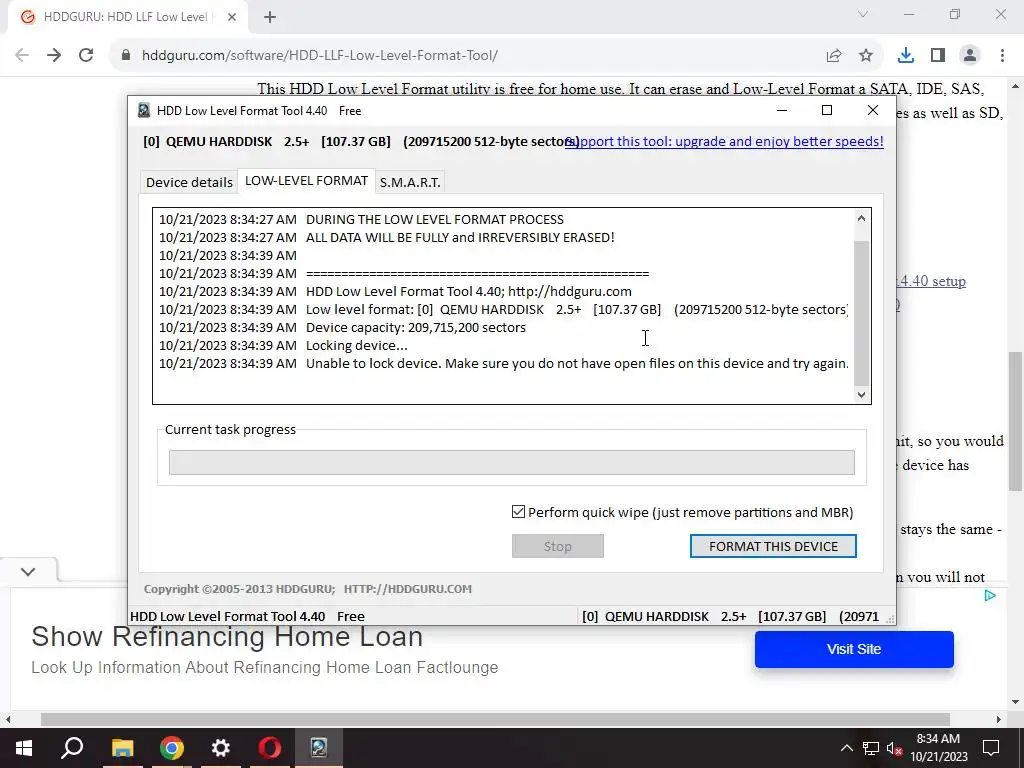Click the page scroll left arrow

(7, 719)
